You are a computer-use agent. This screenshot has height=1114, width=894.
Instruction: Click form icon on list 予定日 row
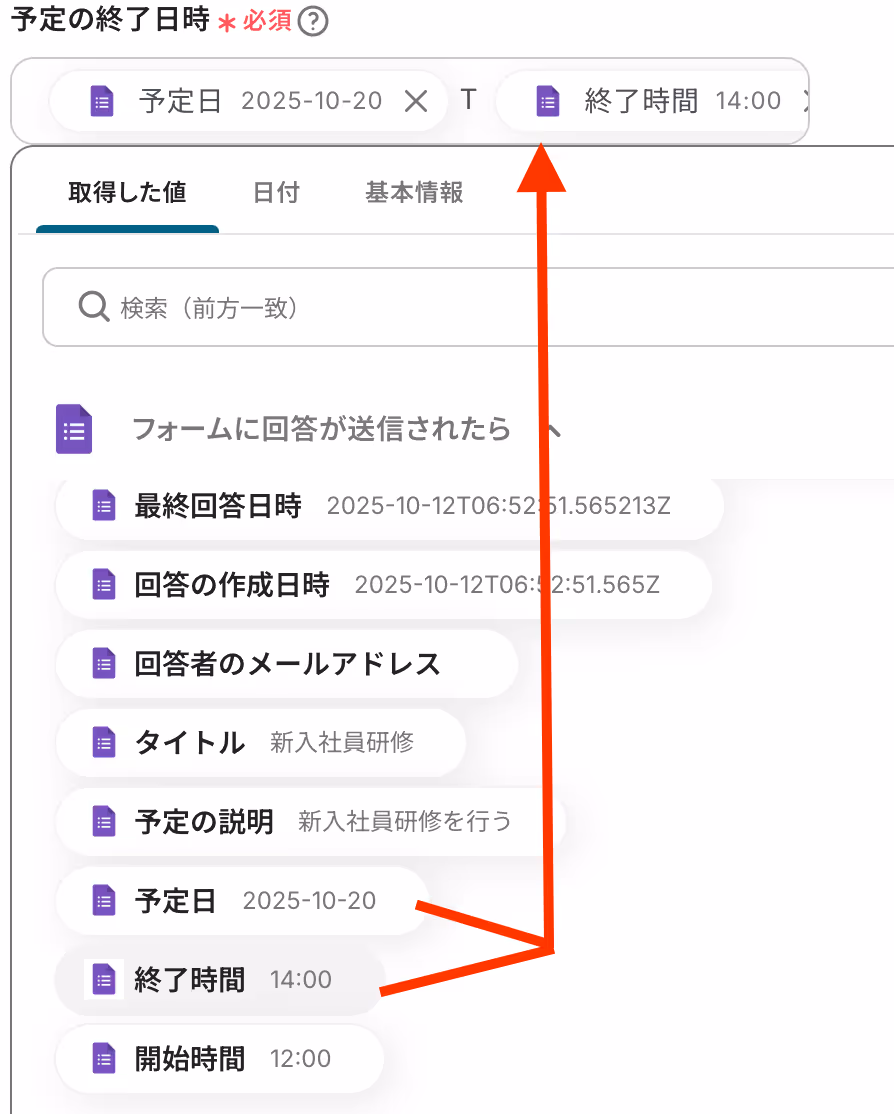click(104, 901)
